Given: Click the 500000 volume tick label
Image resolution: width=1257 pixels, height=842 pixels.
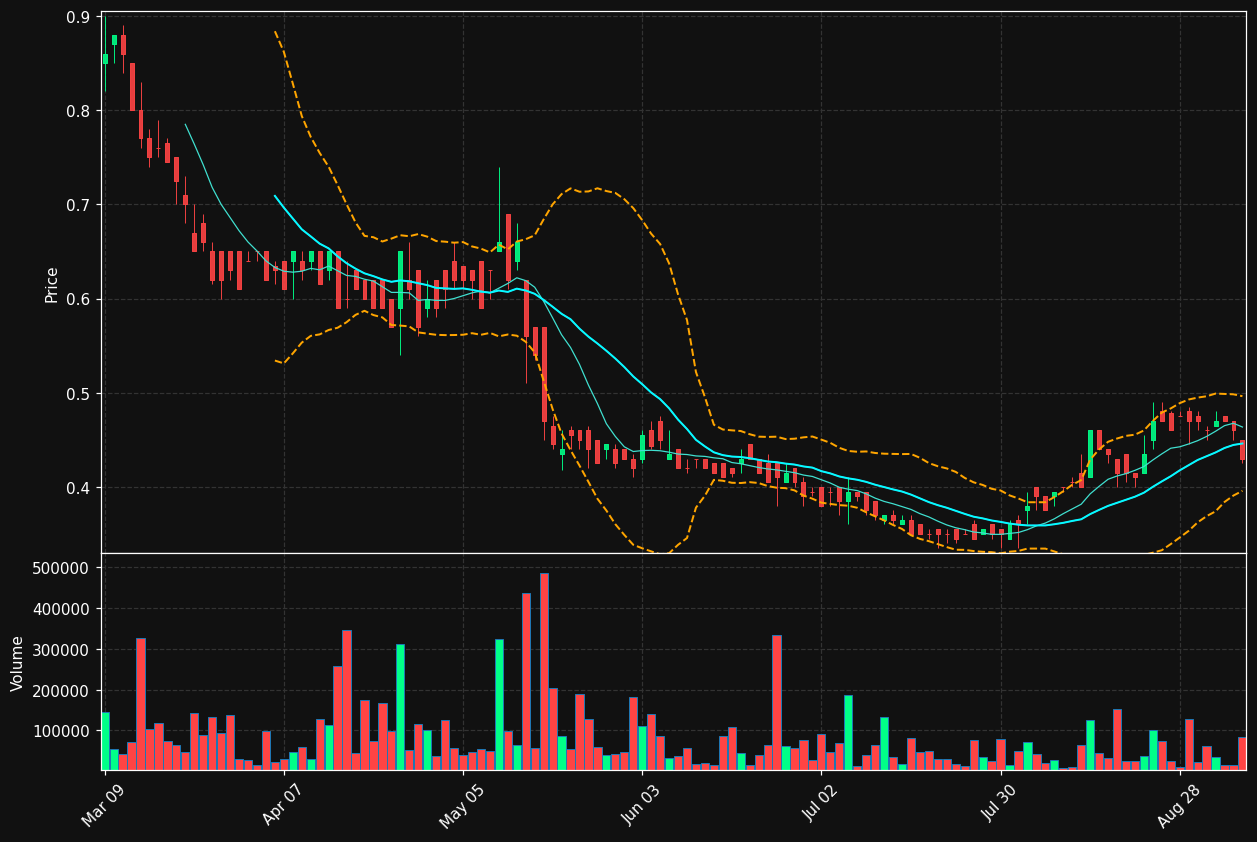Looking at the screenshot, I should pyautogui.click(x=63, y=568).
